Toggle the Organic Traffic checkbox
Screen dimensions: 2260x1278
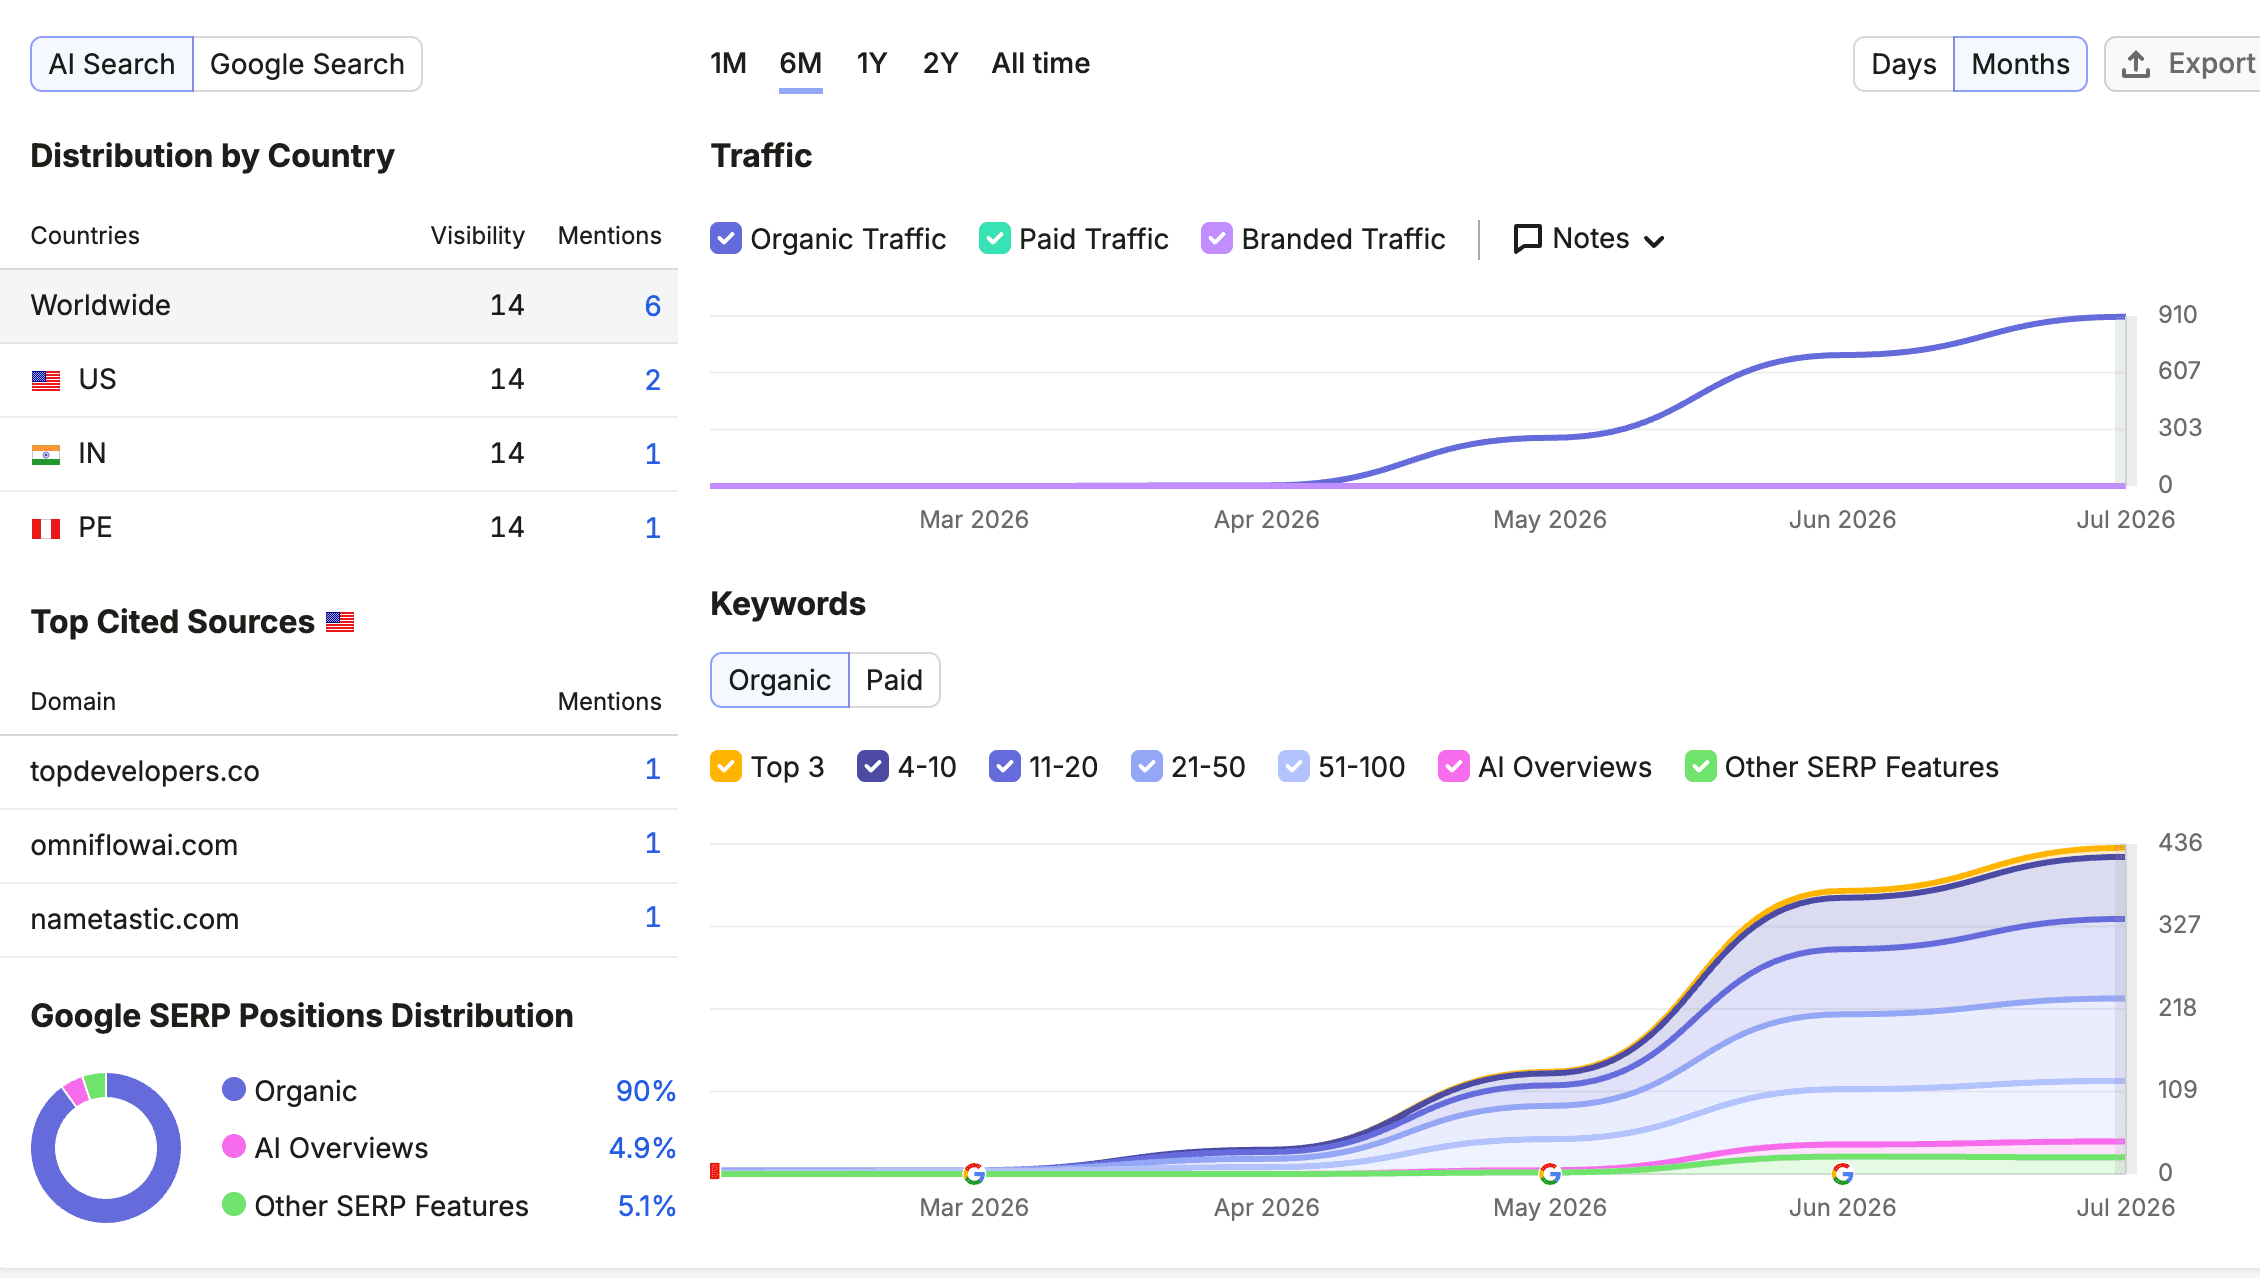click(726, 238)
